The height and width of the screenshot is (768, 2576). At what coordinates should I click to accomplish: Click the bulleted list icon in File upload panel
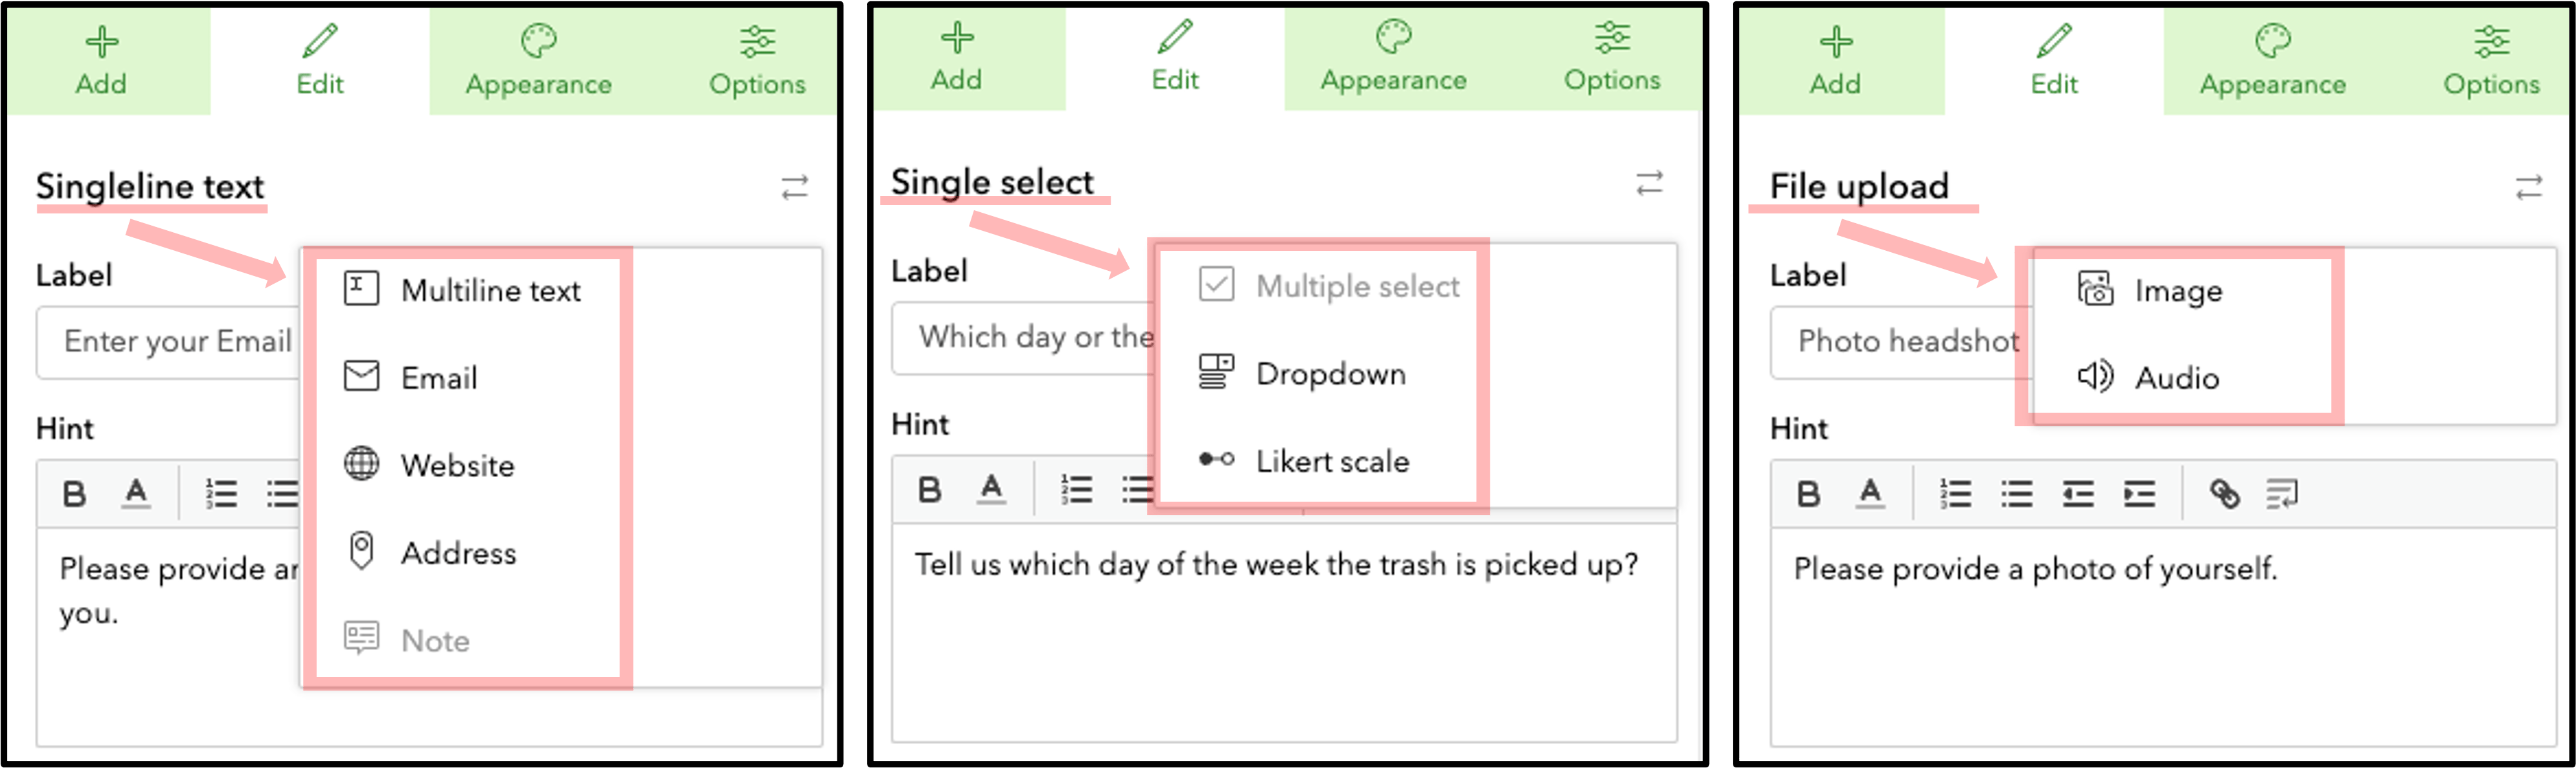(x=2016, y=493)
